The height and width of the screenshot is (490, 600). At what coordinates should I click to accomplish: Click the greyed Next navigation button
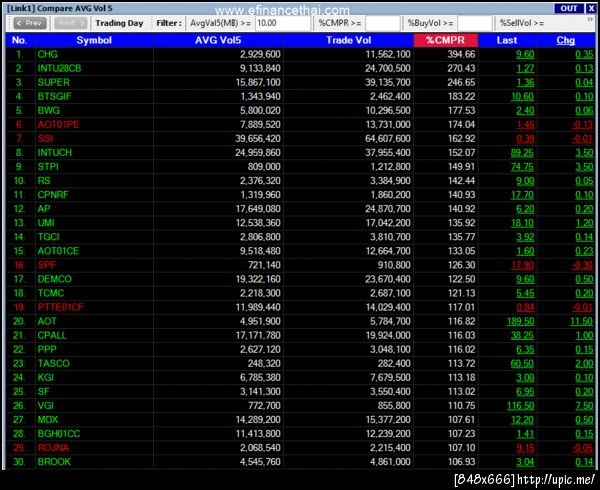(71, 23)
